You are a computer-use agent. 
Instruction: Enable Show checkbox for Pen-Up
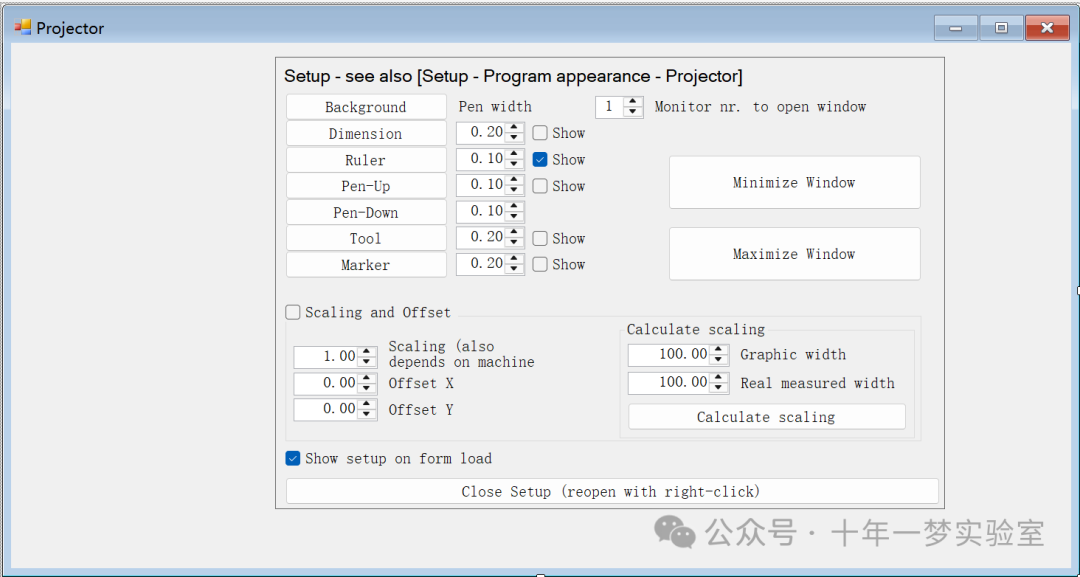pos(540,186)
